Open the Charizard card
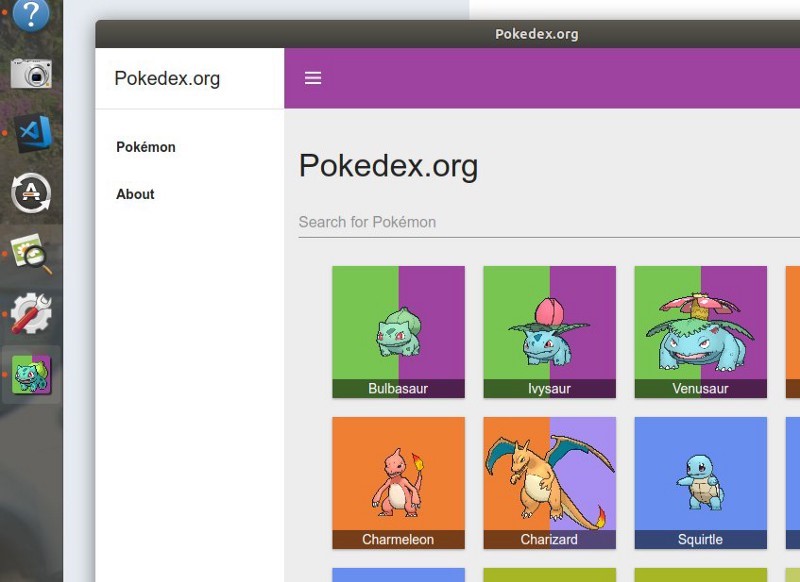800x582 pixels. [x=549, y=483]
